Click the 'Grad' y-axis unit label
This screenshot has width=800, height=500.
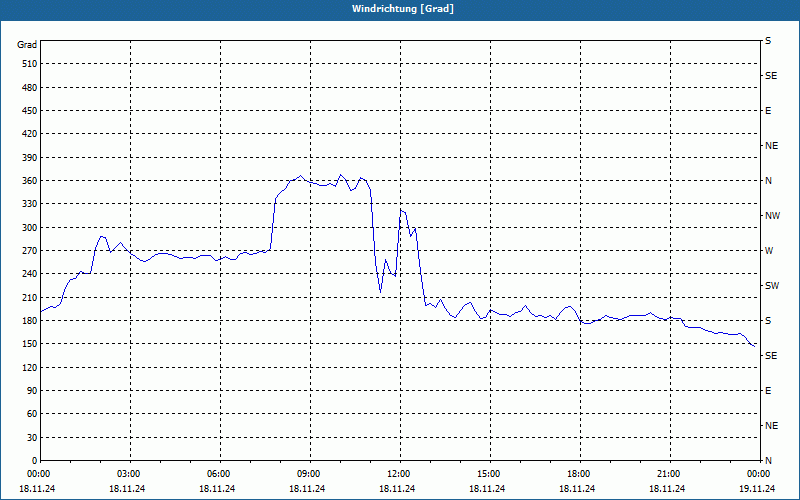pyautogui.click(x=27, y=45)
